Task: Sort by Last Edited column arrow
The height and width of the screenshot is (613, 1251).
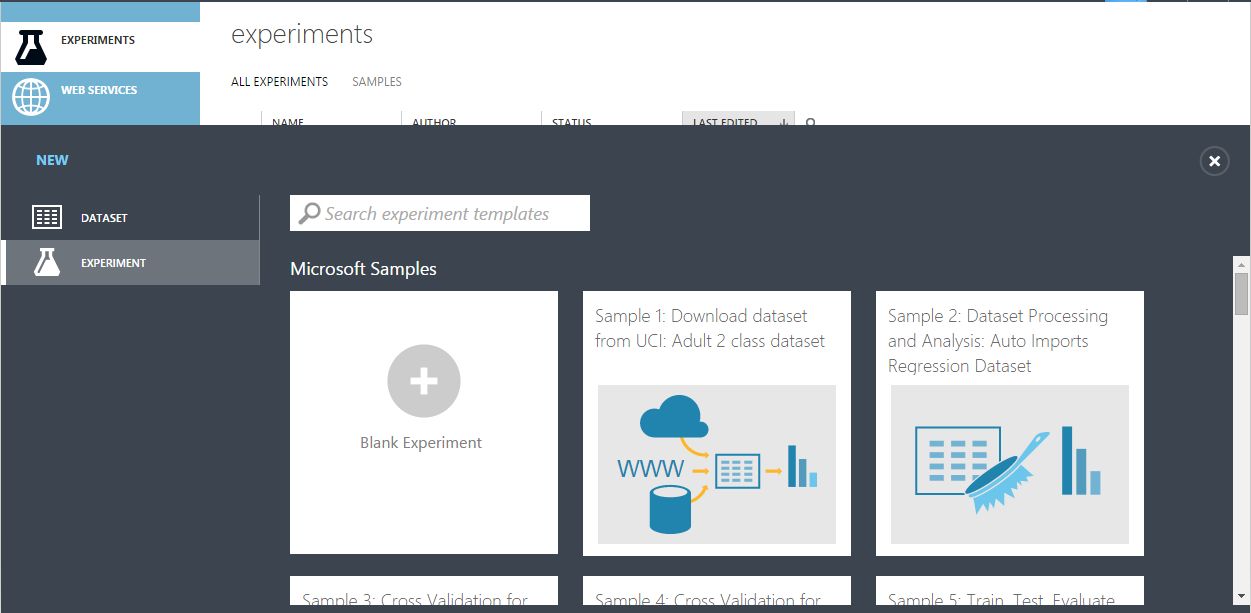Action: click(x=783, y=122)
